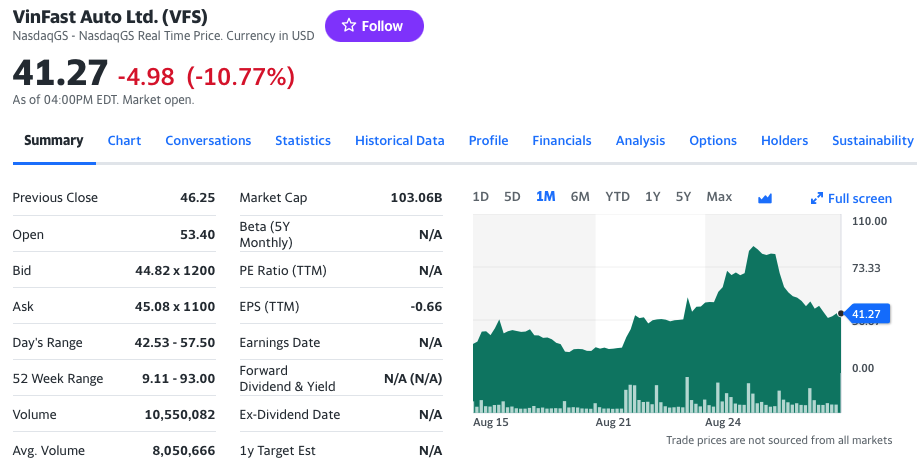Screen dimensions: 917x471
Task: Click the large 41.27 current price
Action: 60,73
